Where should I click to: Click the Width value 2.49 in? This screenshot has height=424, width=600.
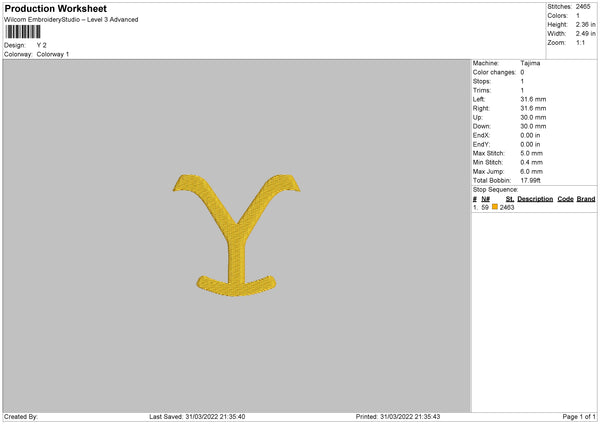pyautogui.click(x=585, y=34)
